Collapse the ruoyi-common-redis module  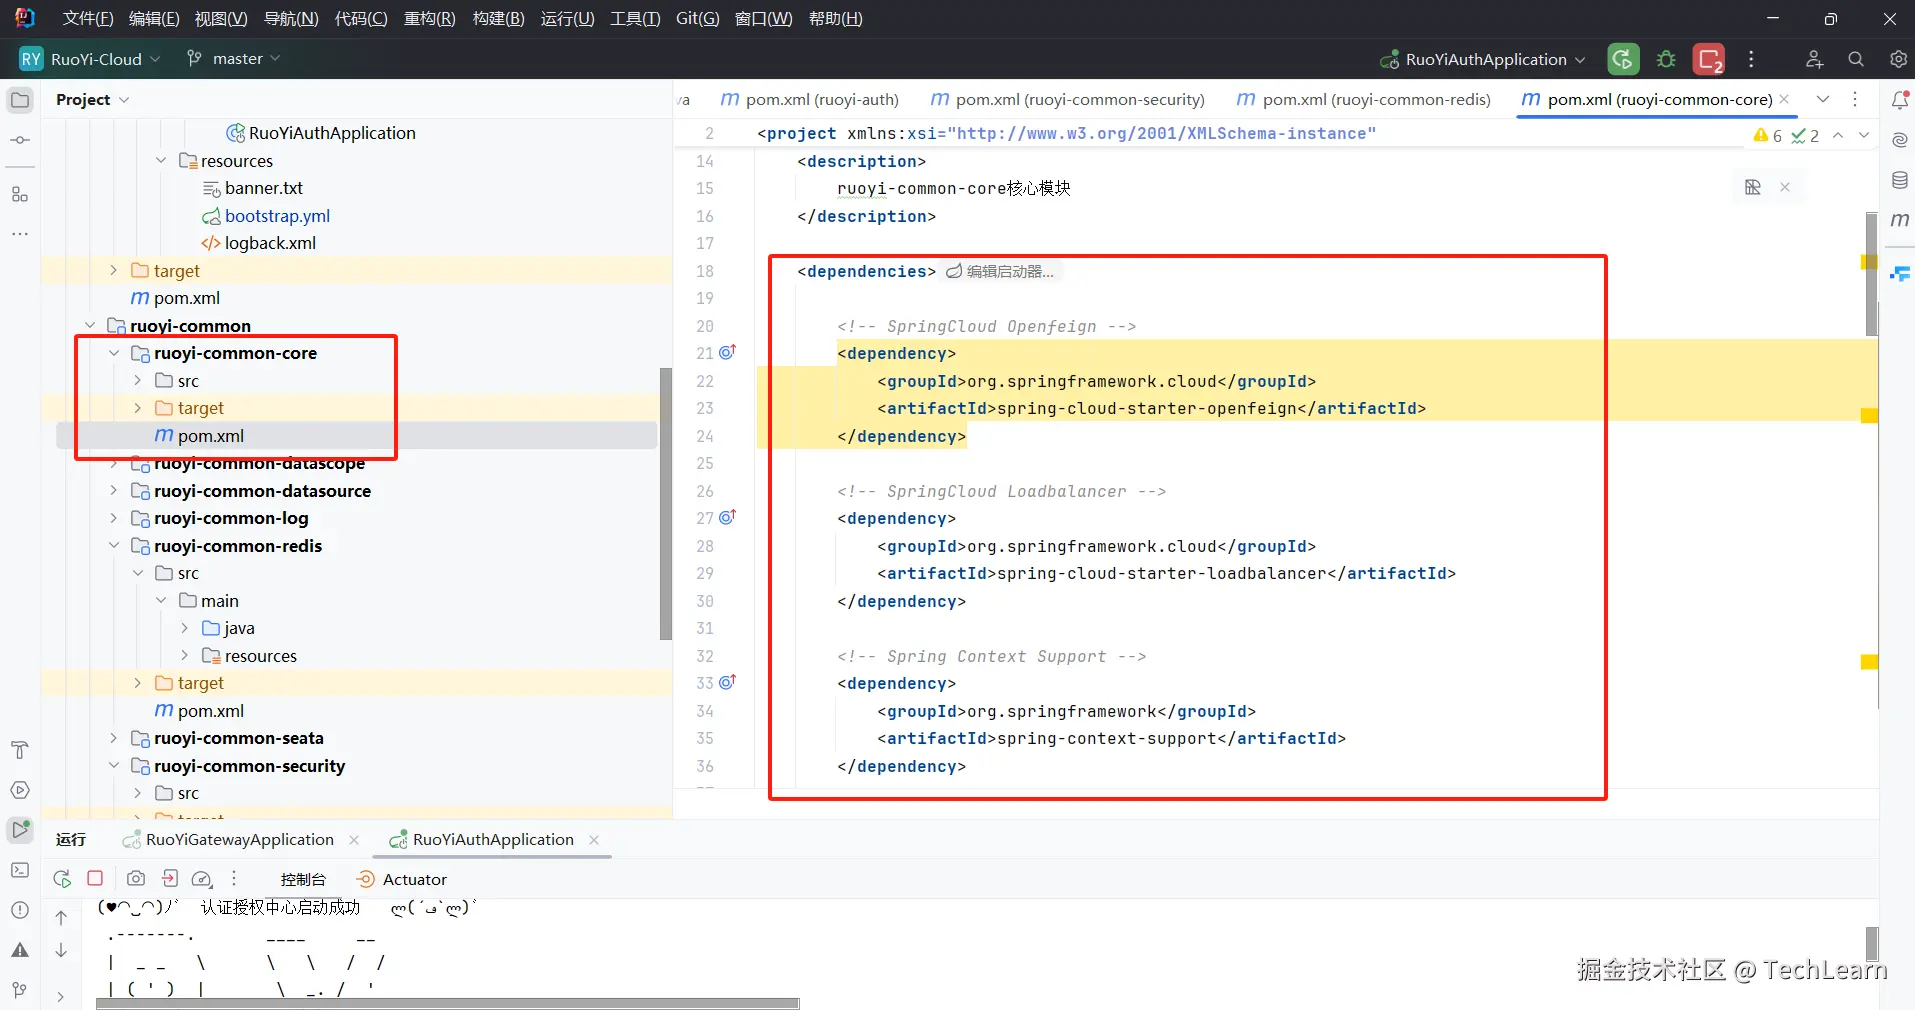coord(114,545)
